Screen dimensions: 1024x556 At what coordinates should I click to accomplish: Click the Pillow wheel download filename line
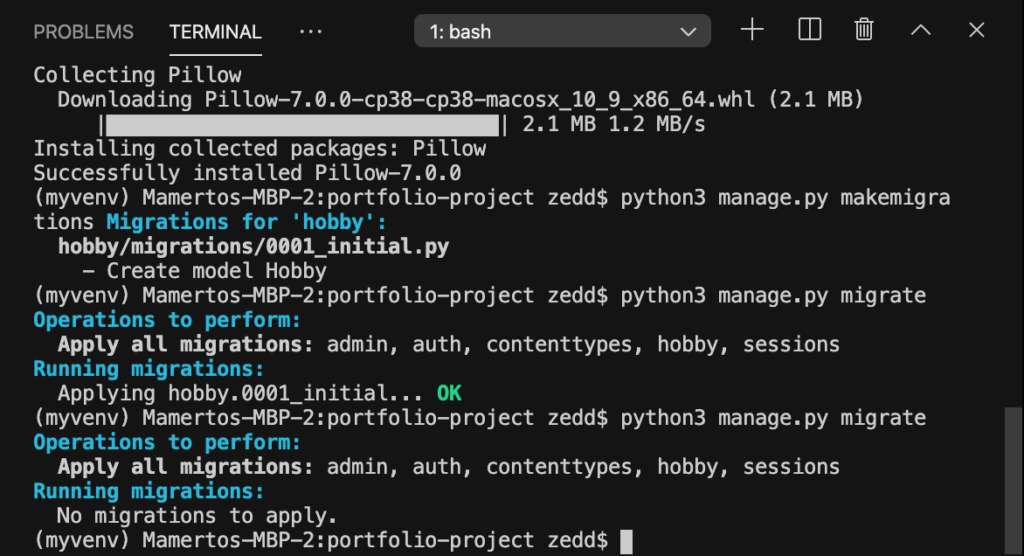pyautogui.click(x=460, y=100)
